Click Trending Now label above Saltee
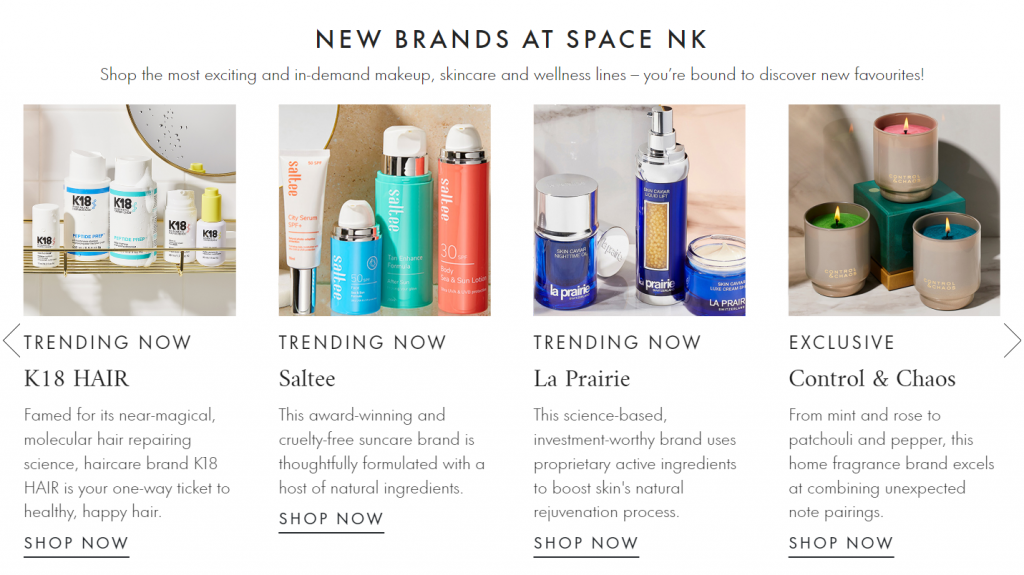This screenshot has height=575, width=1024. [x=362, y=342]
